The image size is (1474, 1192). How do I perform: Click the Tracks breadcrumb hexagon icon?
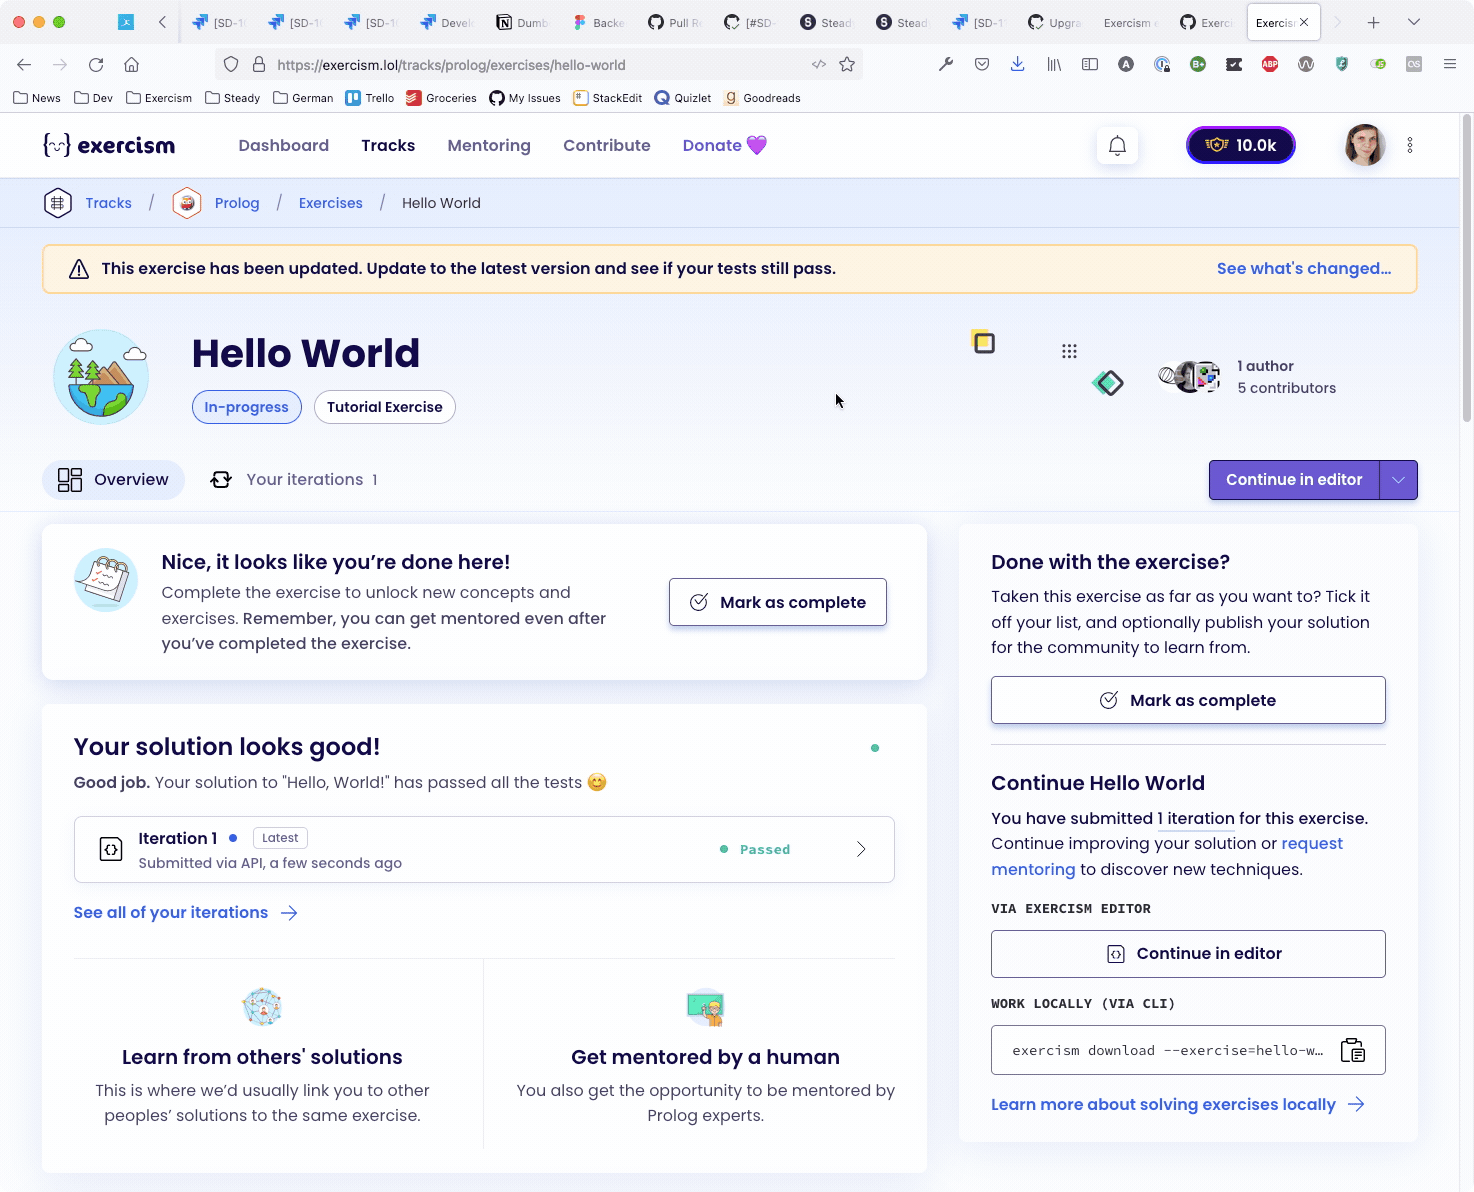point(58,203)
